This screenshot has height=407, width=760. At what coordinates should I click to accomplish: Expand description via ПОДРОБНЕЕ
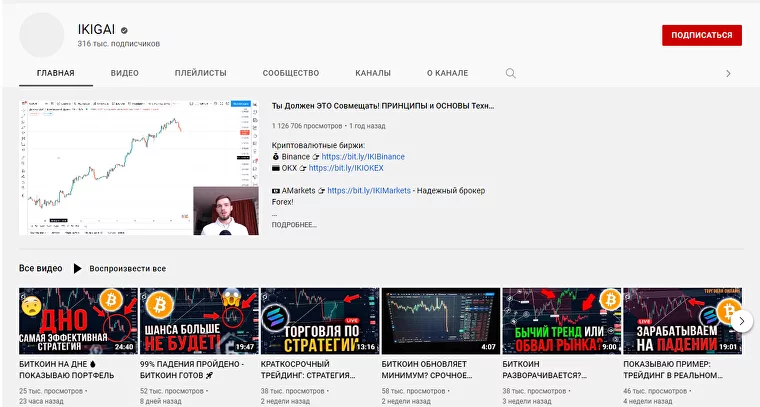tap(294, 225)
